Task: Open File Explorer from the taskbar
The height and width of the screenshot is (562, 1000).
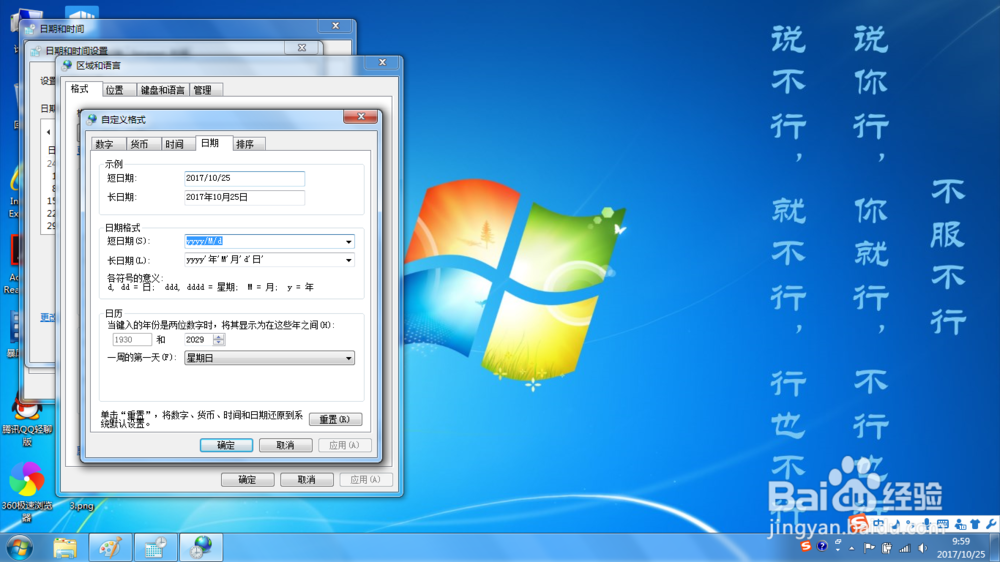Action: pos(64,548)
